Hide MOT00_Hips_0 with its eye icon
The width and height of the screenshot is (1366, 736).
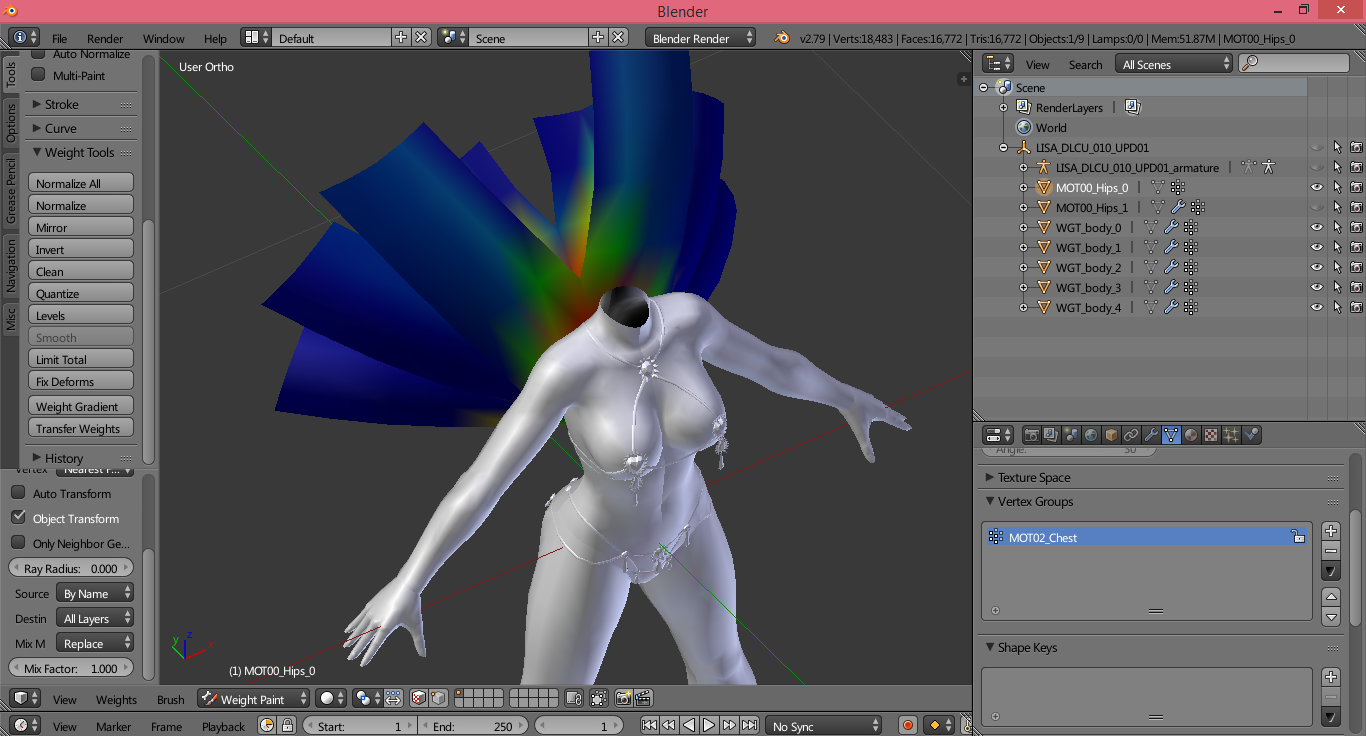coord(1317,187)
